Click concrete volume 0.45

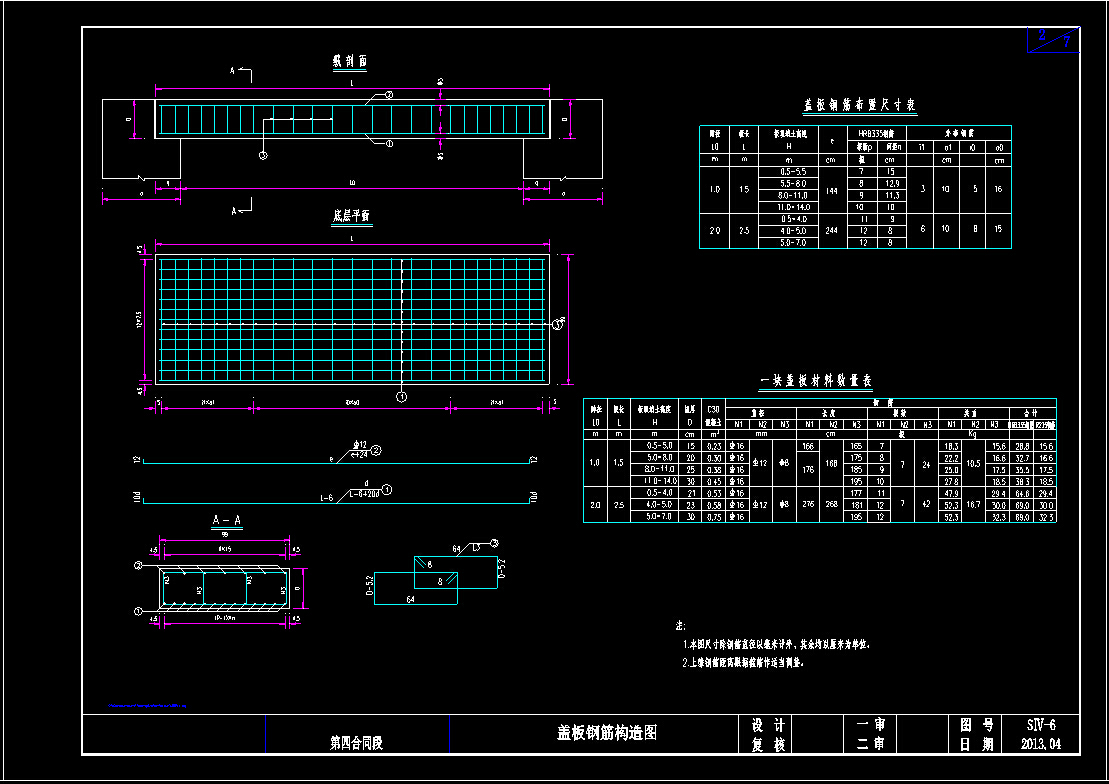(x=714, y=481)
